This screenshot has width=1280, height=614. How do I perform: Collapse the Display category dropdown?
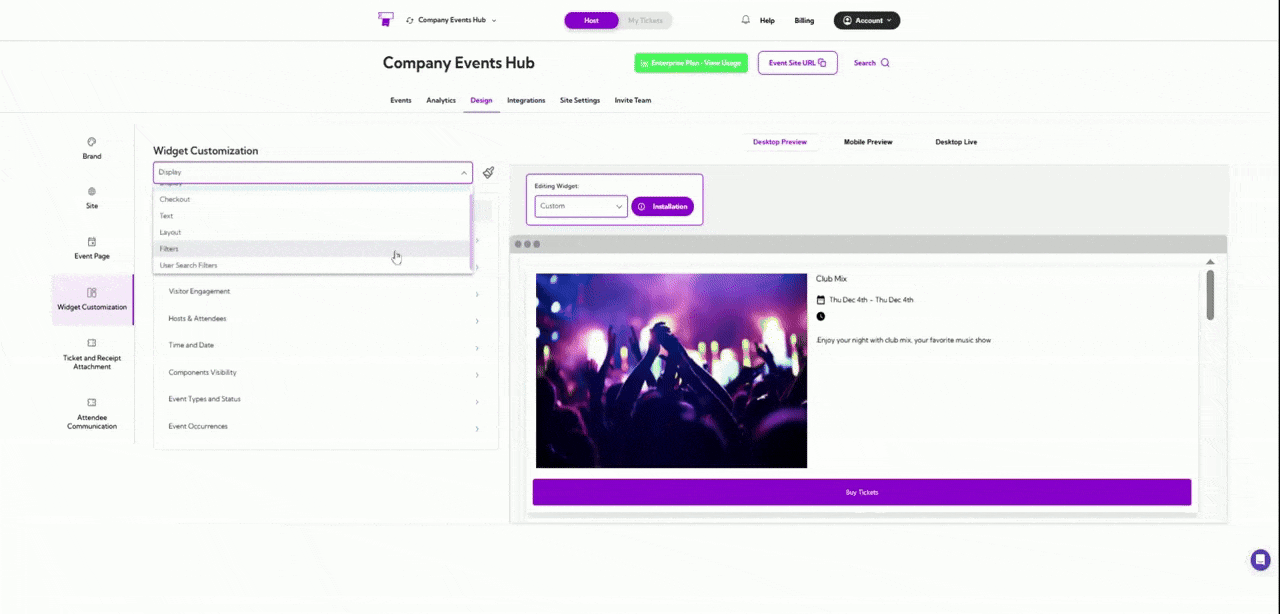pos(312,172)
